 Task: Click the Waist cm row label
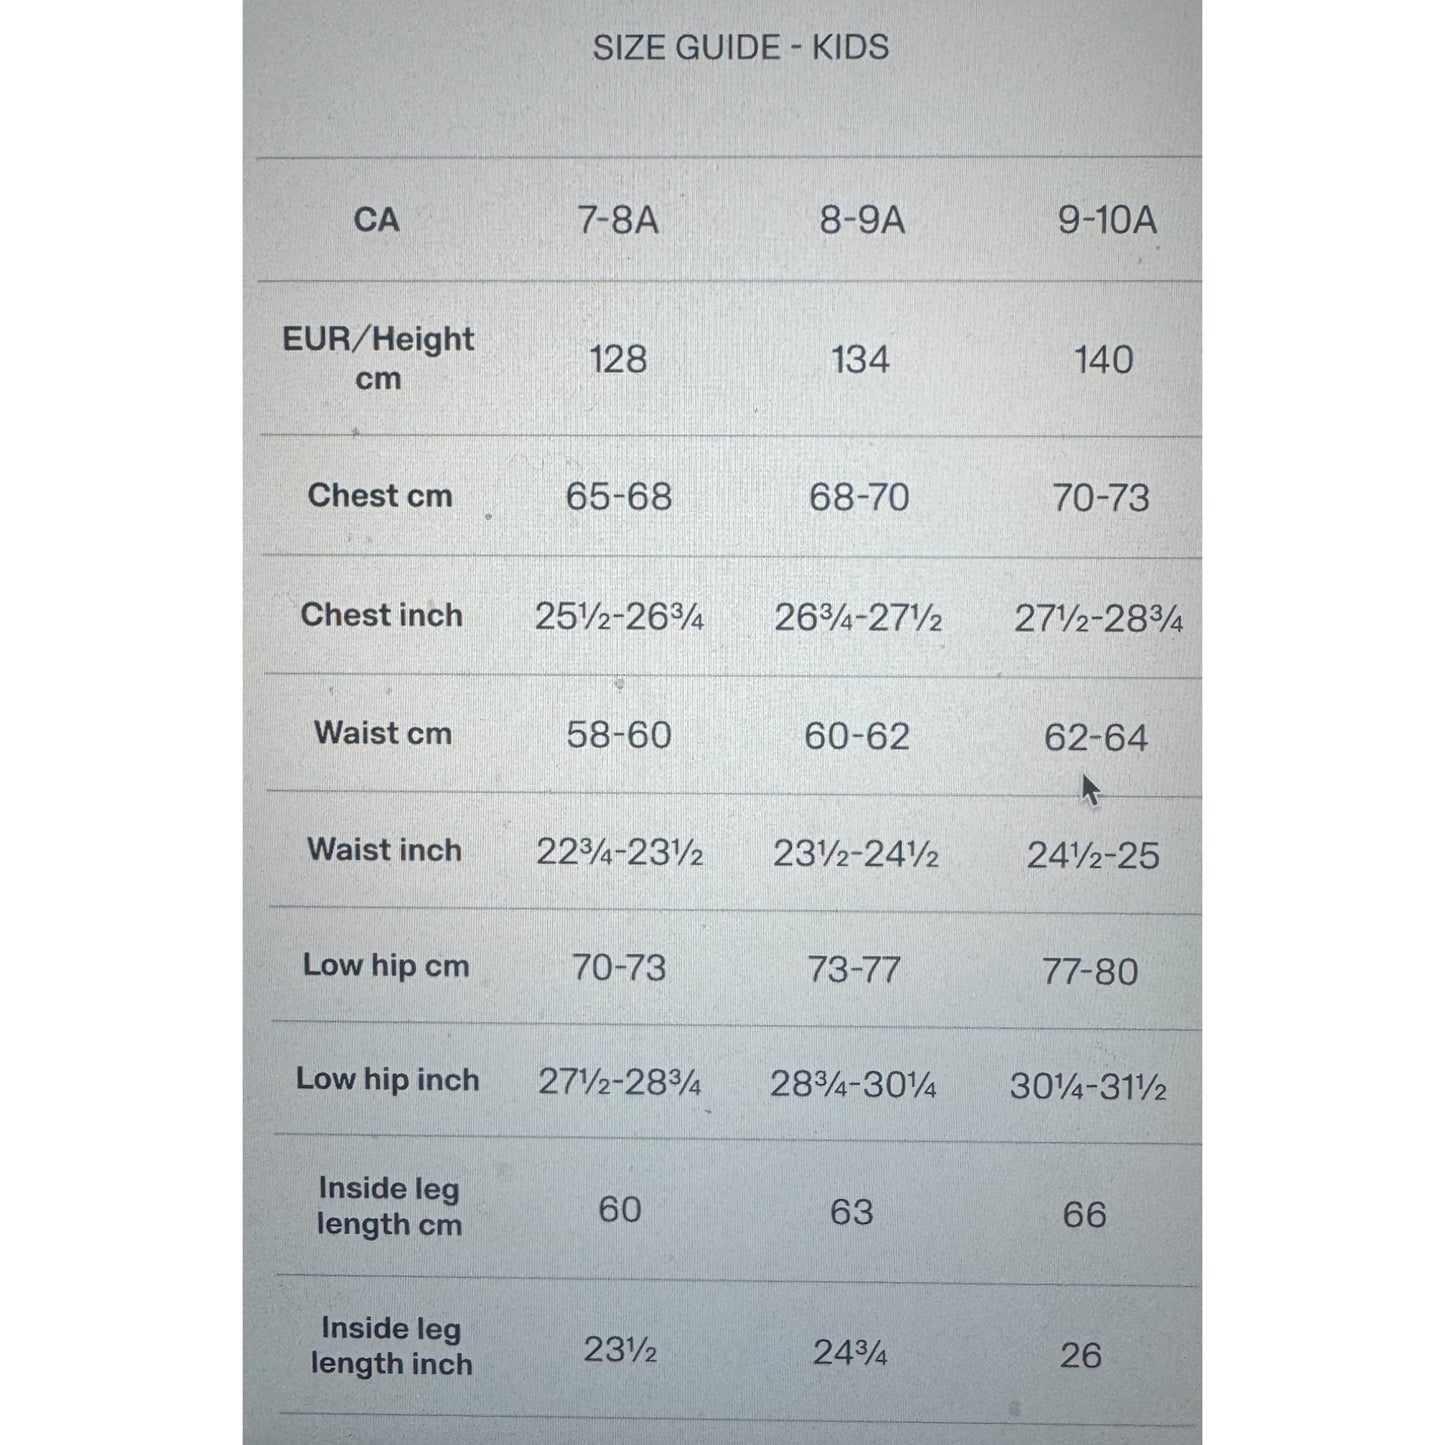[x=383, y=732]
